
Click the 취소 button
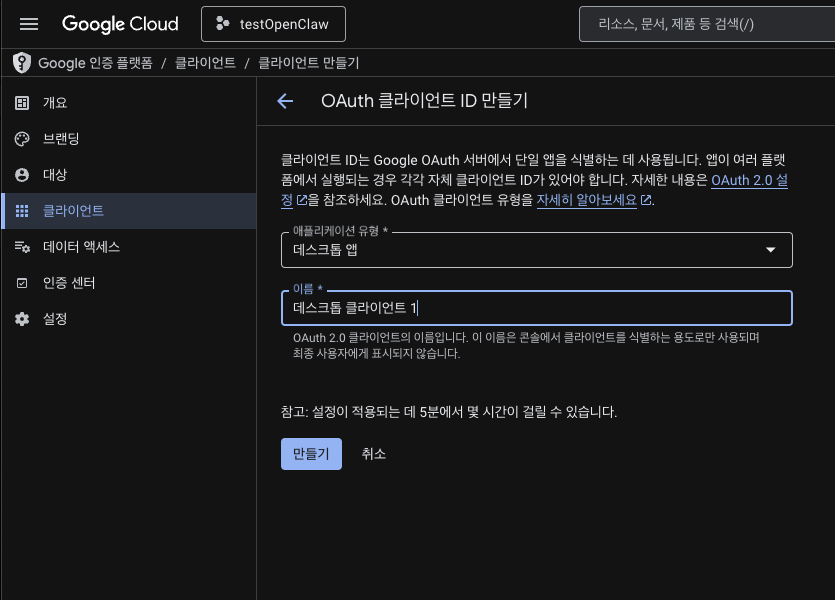tap(373, 453)
